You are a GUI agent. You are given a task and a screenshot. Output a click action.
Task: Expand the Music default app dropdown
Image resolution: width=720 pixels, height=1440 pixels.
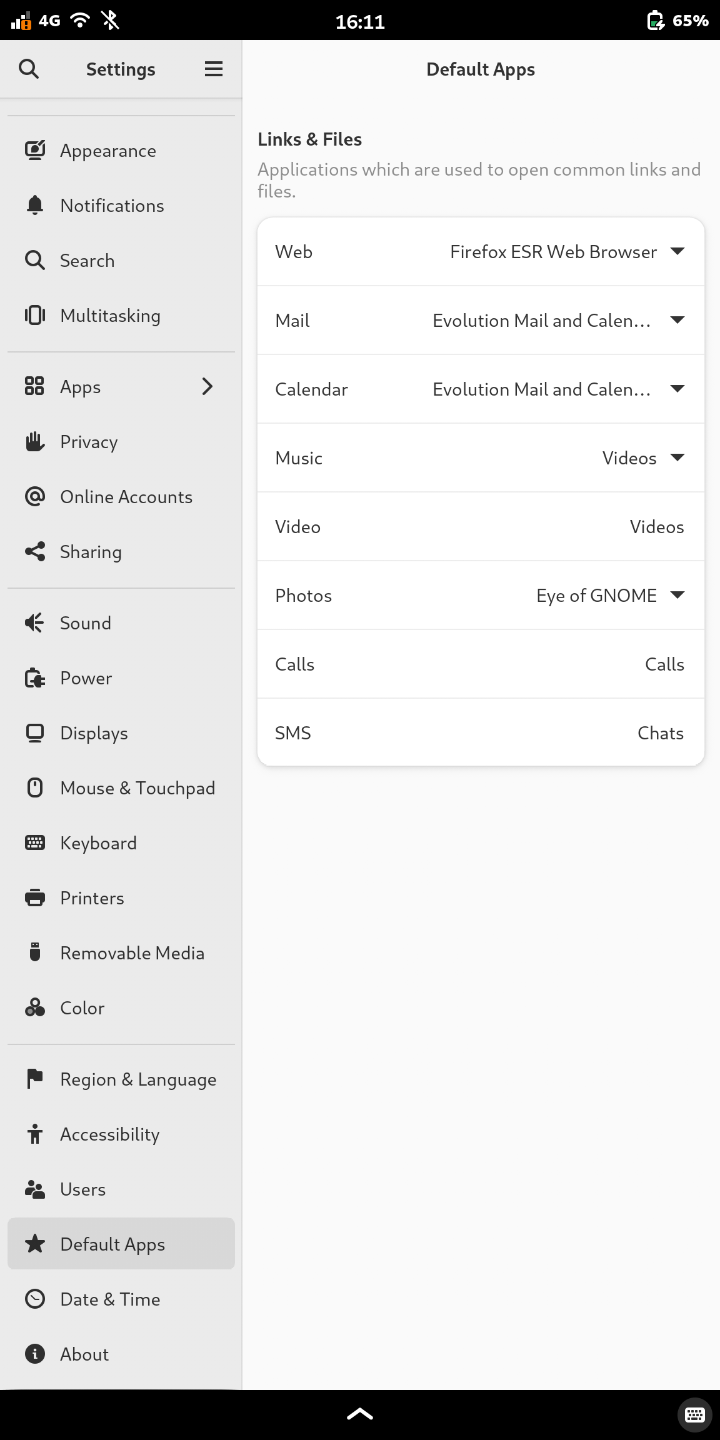tap(676, 458)
